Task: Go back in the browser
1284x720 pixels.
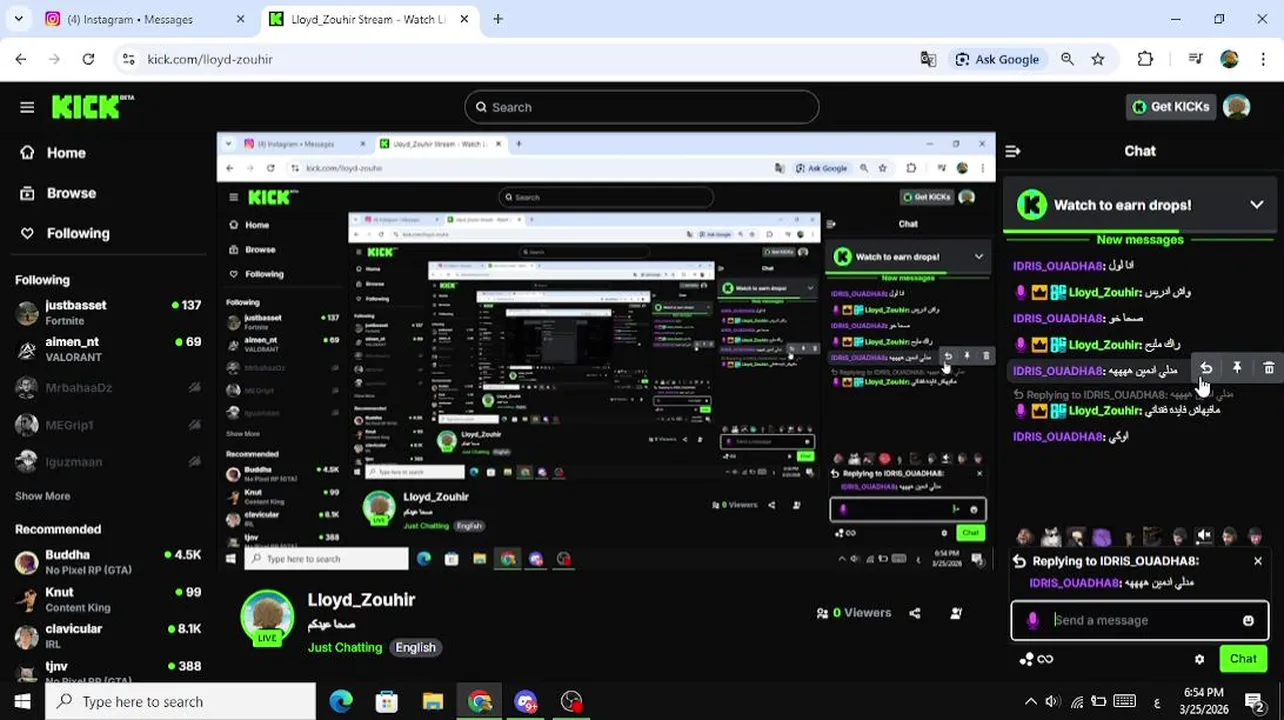Action: click(21, 59)
